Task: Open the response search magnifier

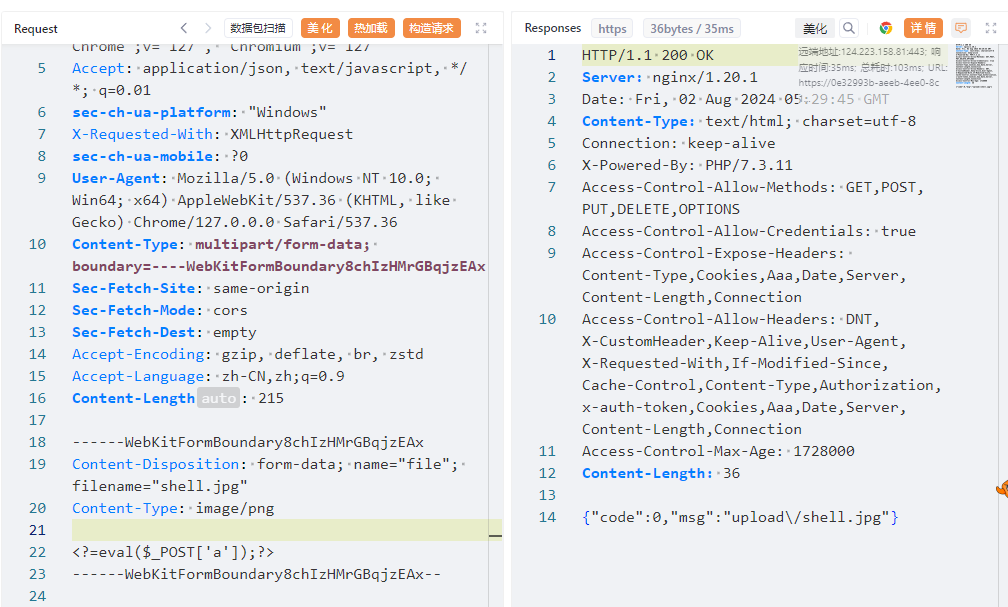Action: point(849,28)
